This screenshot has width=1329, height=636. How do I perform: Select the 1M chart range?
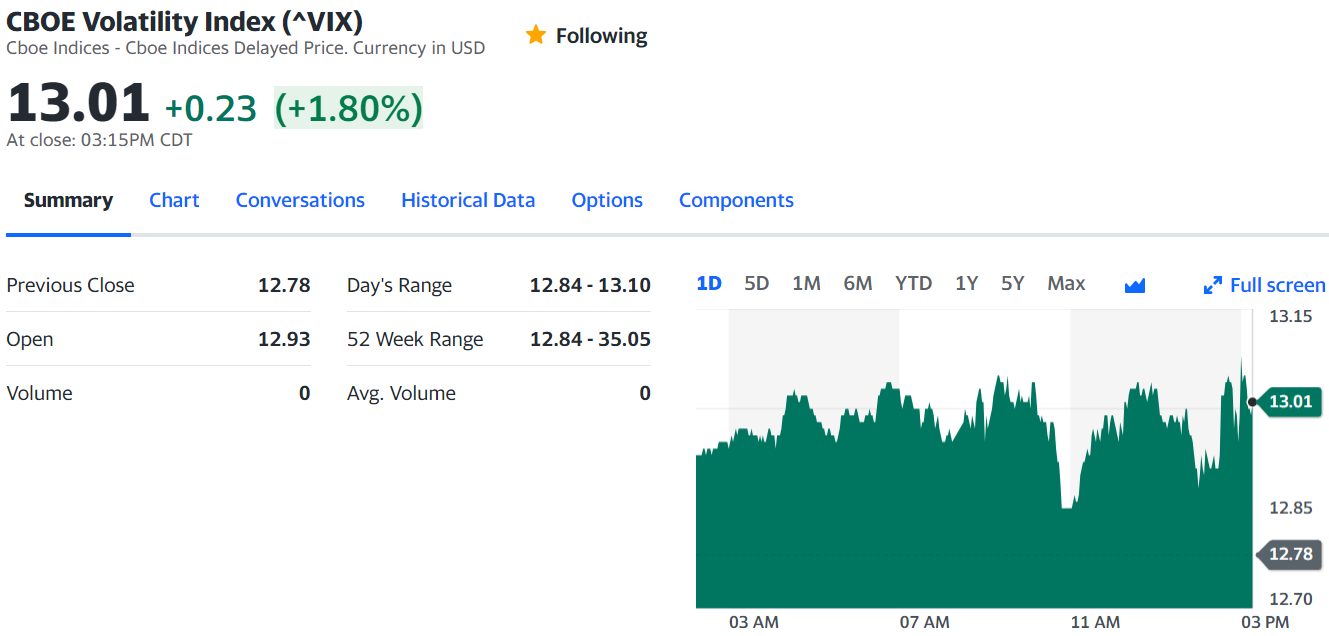806,283
